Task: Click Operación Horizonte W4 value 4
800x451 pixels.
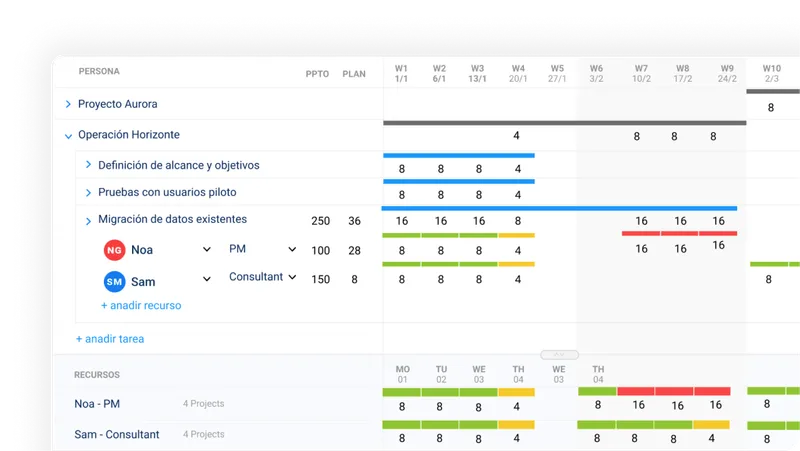Action: tap(516, 136)
